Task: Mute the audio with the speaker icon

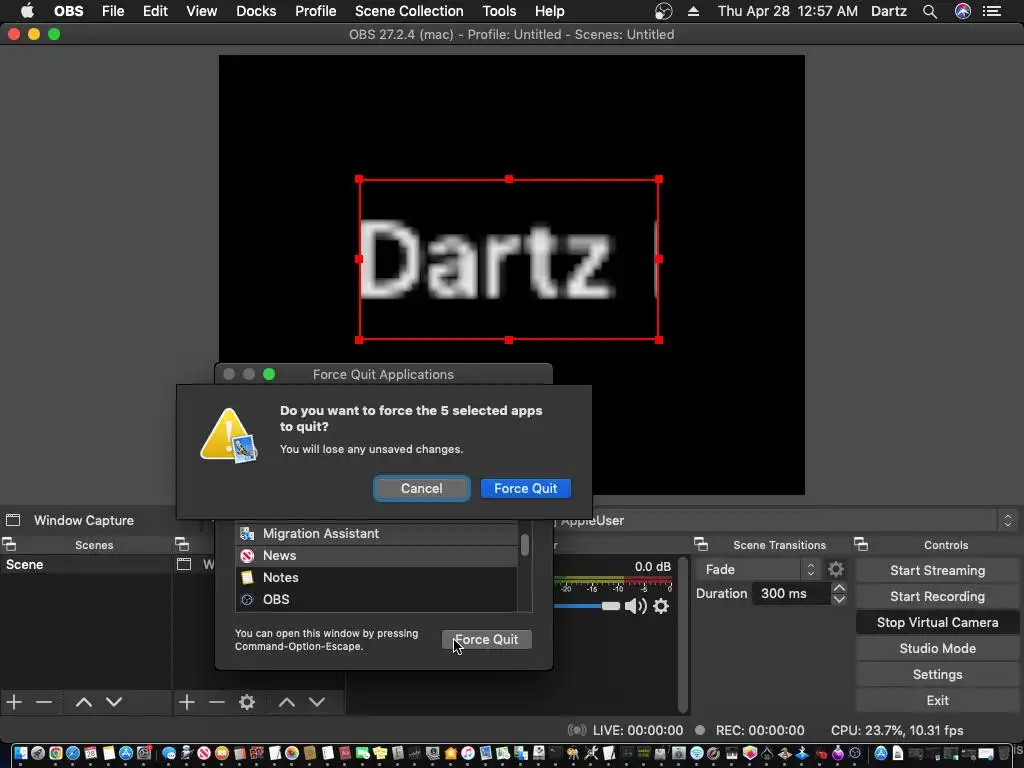Action: tap(635, 606)
